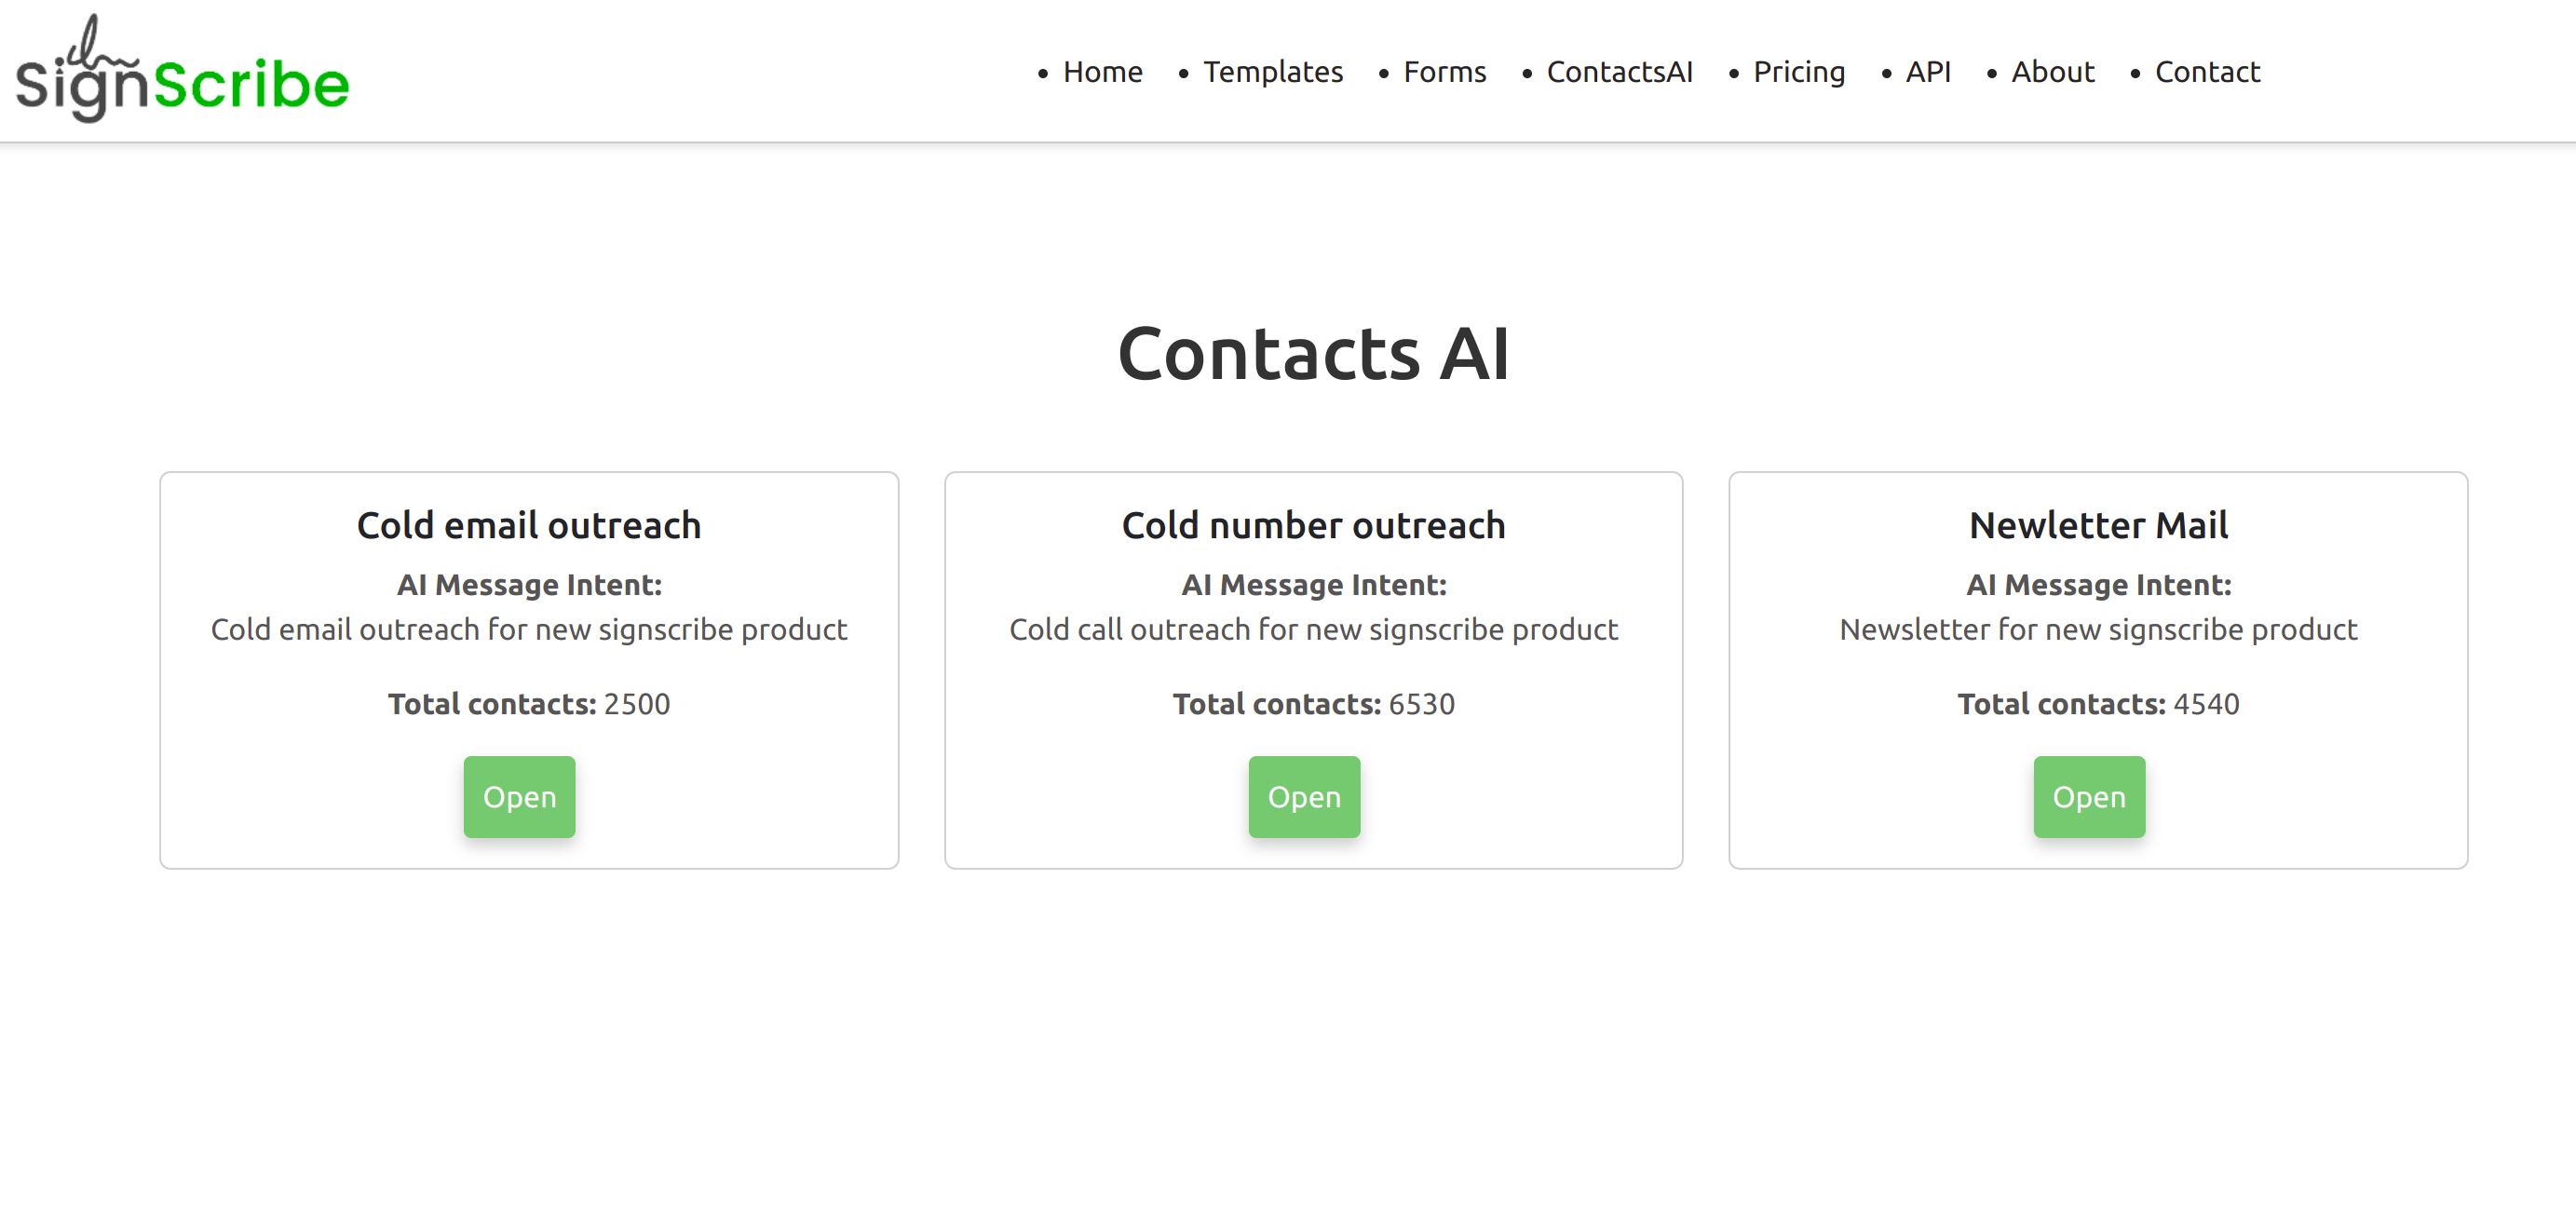
Task: Open the Pricing navigation item
Action: tap(1797, 71)
